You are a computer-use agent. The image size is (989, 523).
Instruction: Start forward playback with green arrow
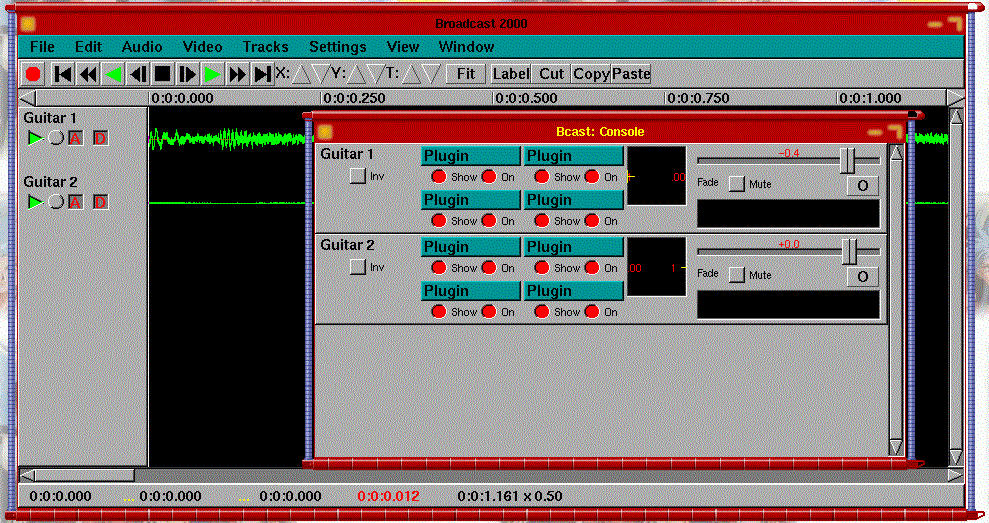pos(212,73)
